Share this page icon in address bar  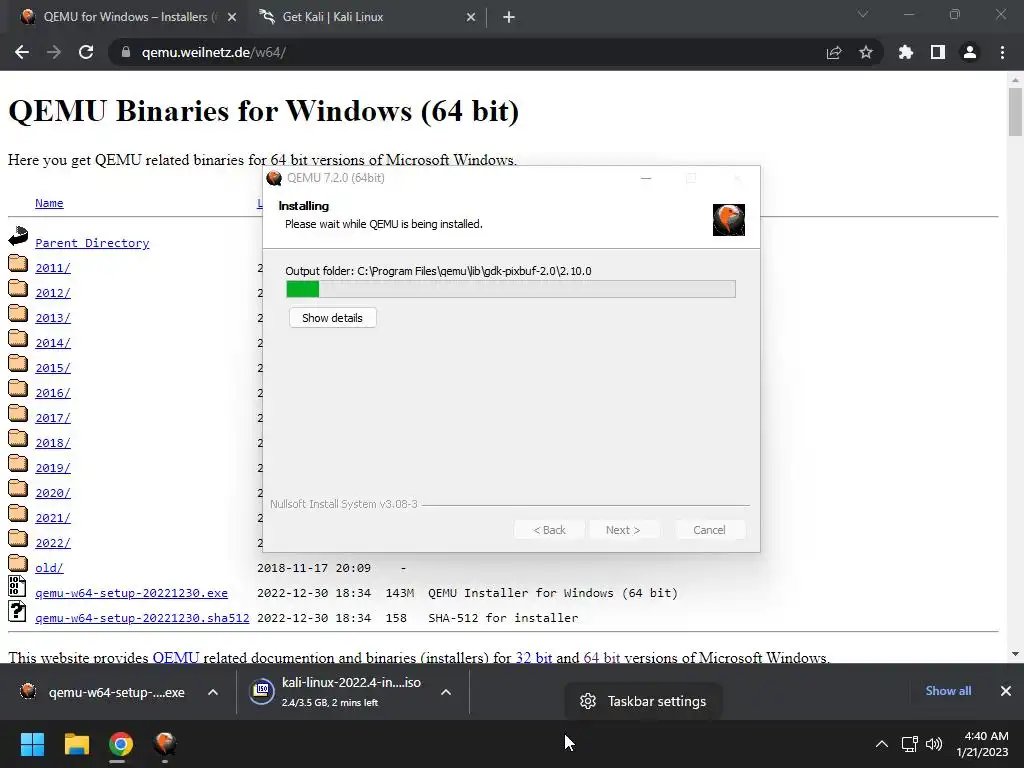pos(834,52)
